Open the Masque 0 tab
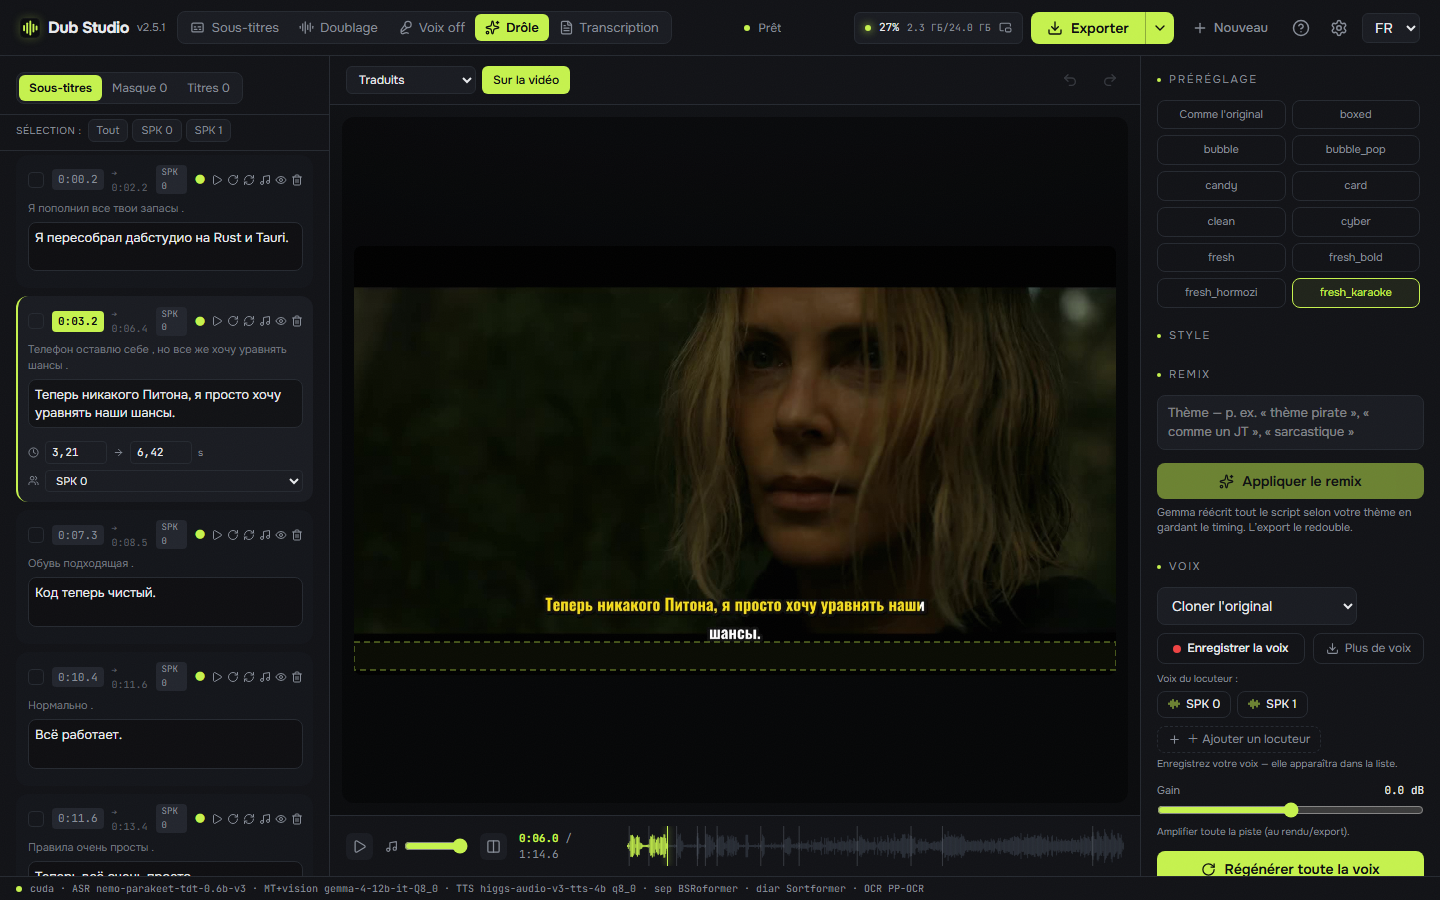Screen dimensions: 1440x900 [x=139, y=88]
